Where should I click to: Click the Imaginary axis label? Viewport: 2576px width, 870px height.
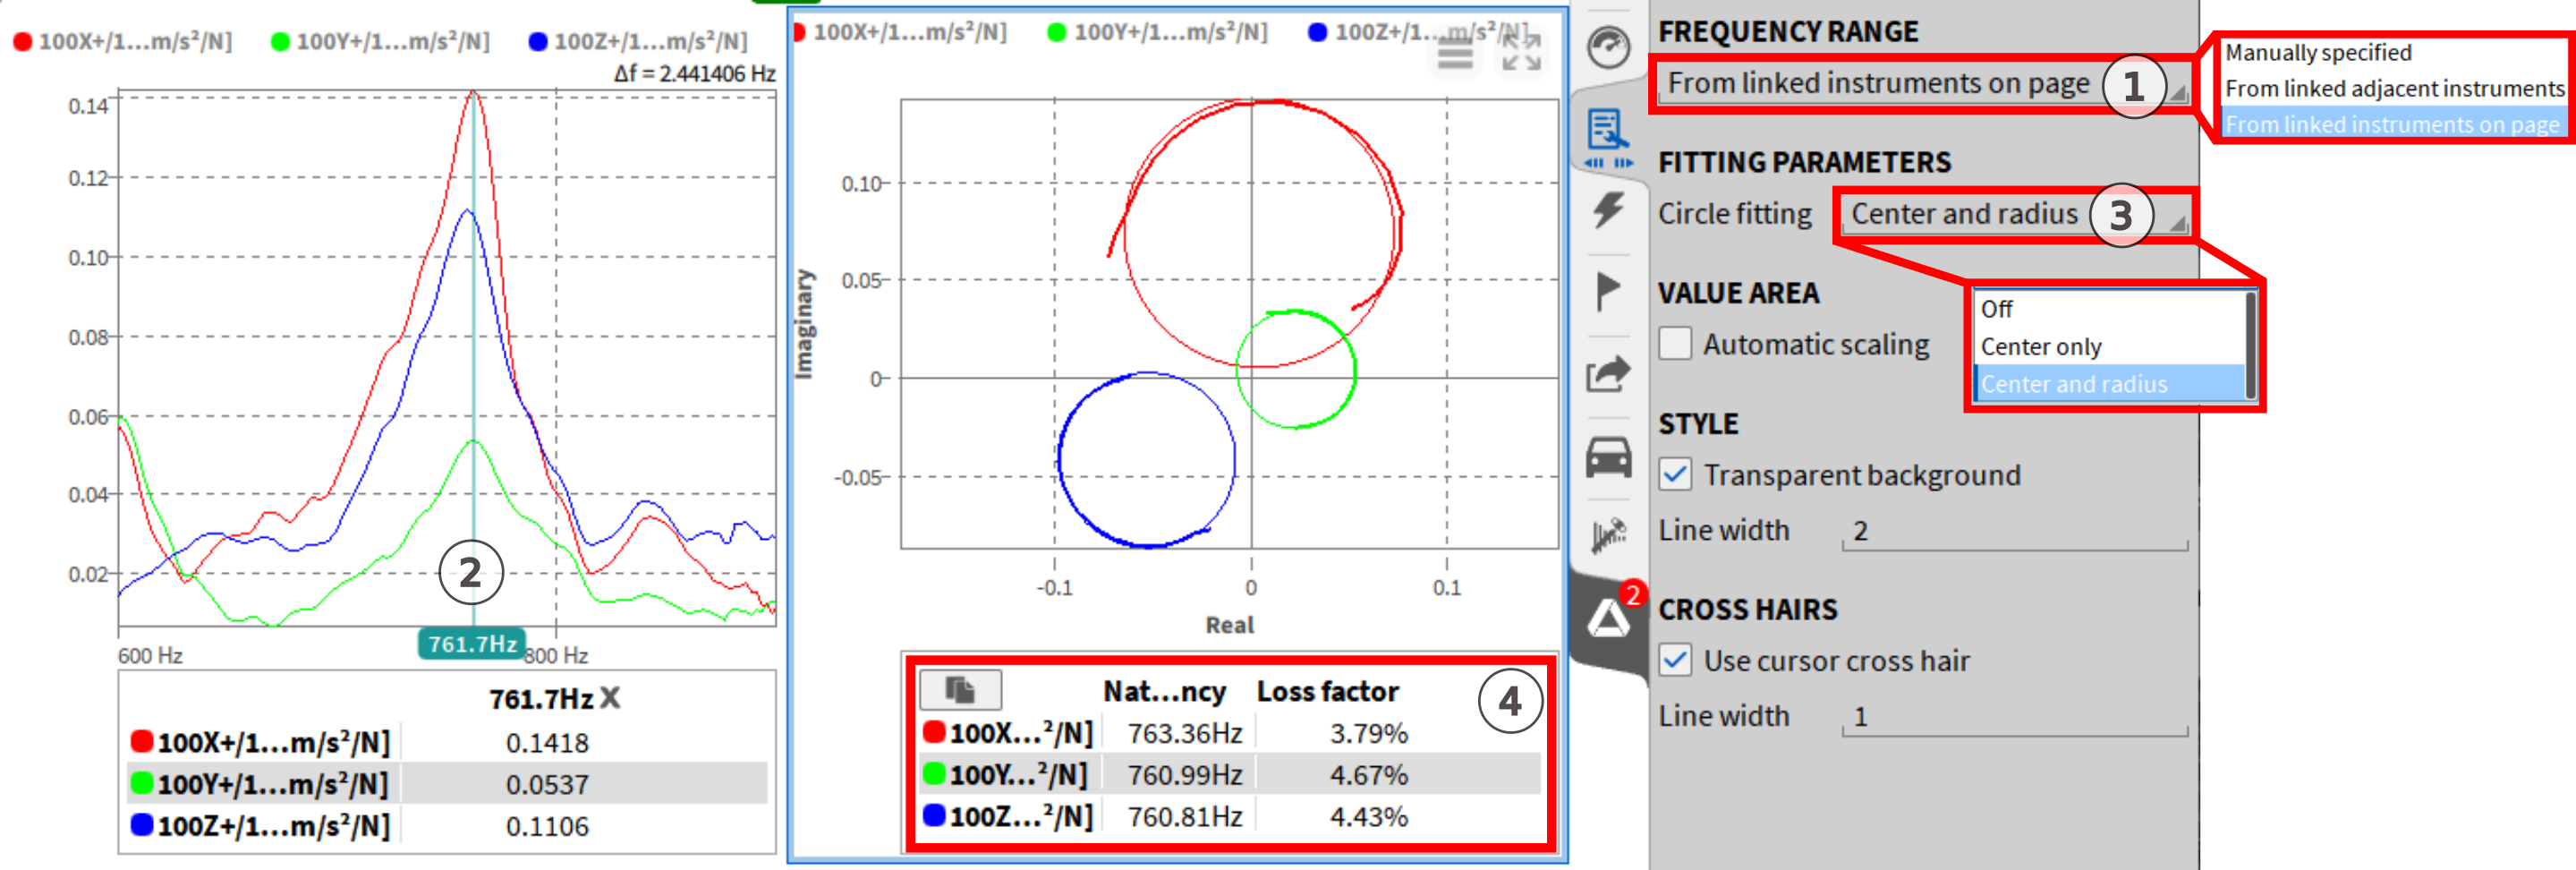click(804, 324)
